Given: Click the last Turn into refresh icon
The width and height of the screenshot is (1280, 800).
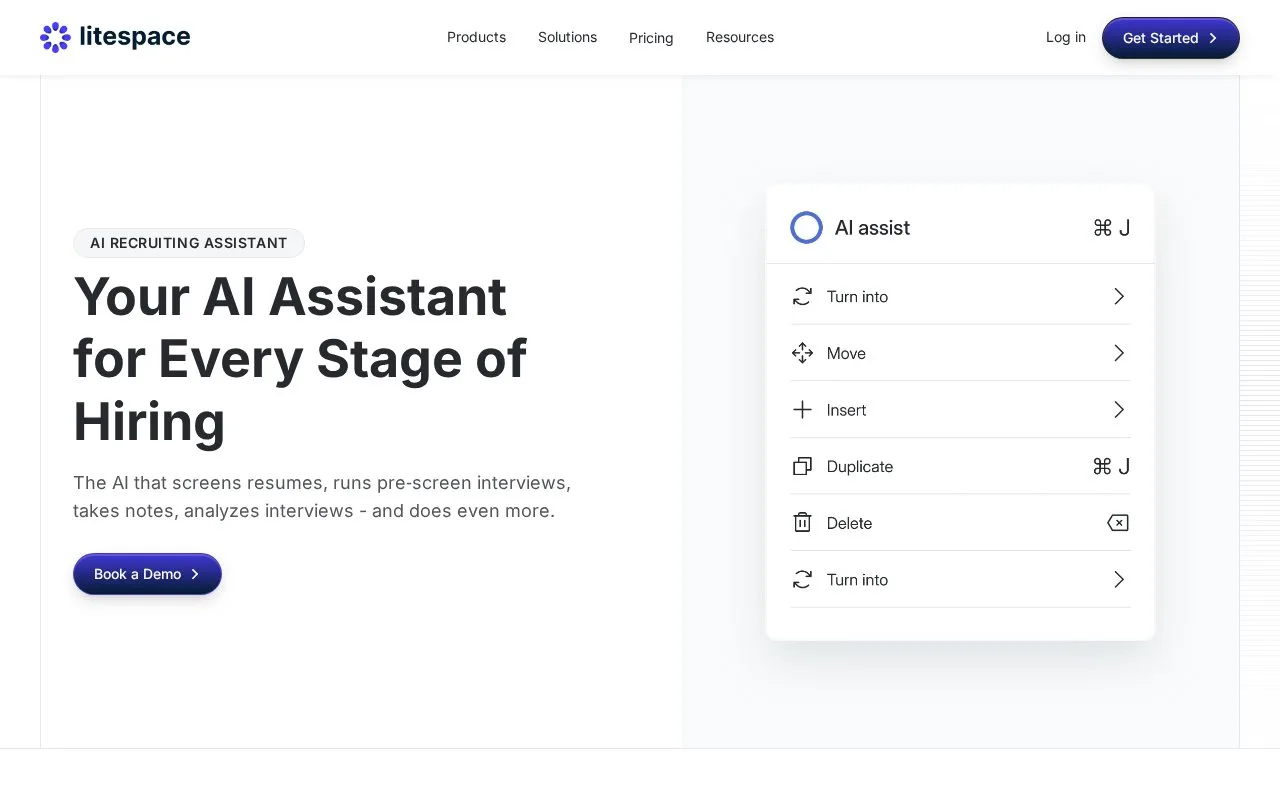Looking at the screenshot, I should pos(802,579).
